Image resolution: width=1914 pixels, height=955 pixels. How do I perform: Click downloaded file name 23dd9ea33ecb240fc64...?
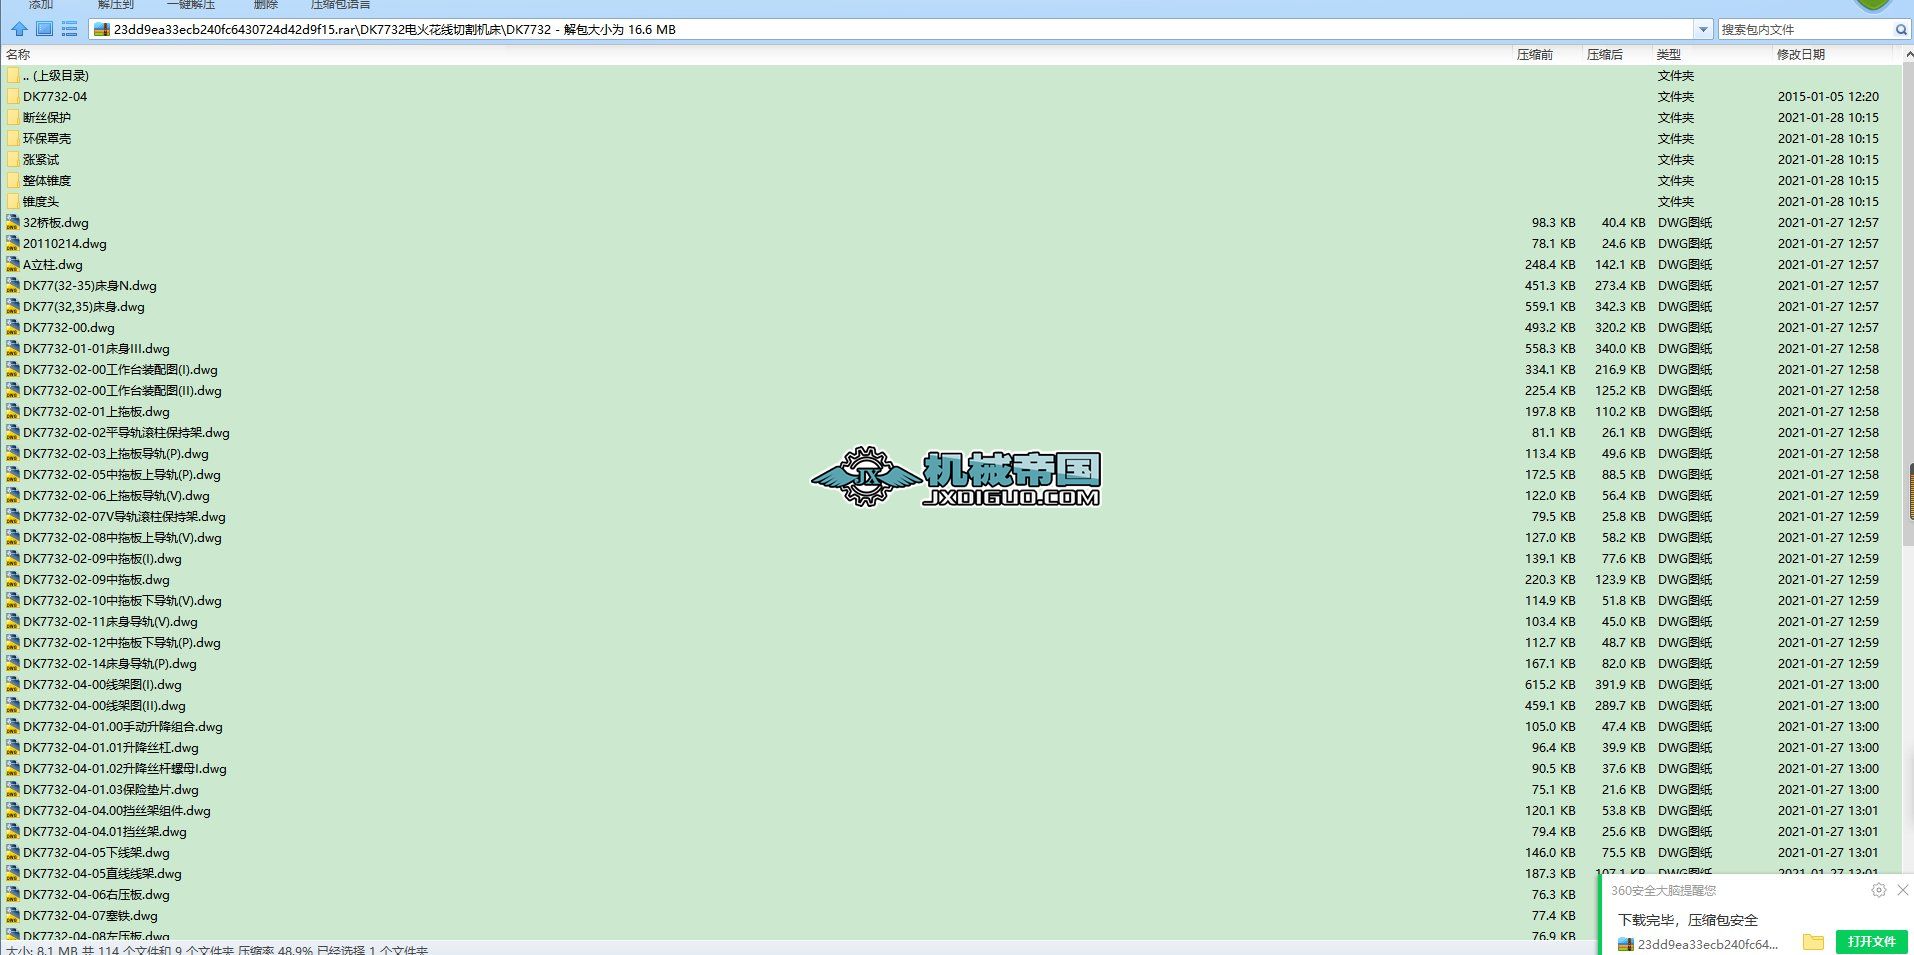(x=1707, y=944)
